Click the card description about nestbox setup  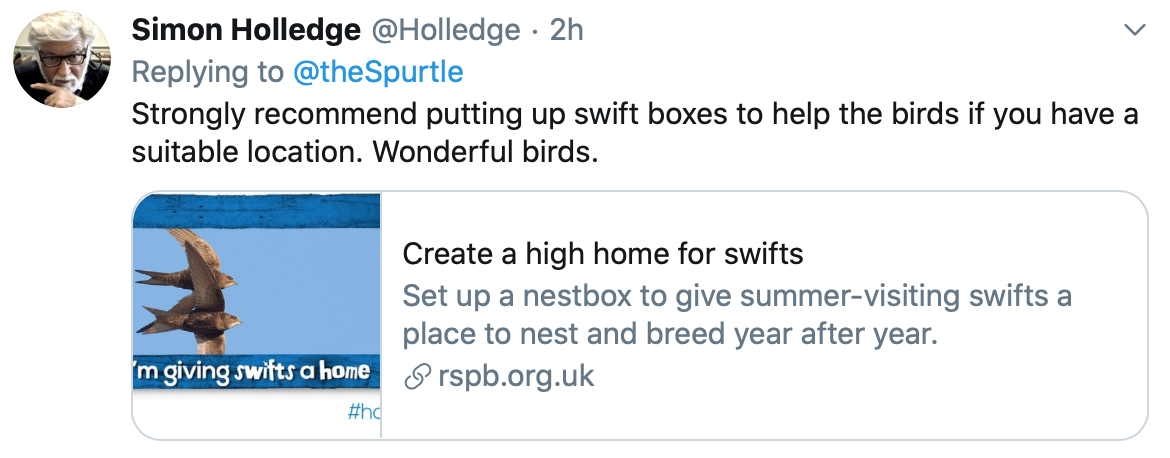pos(737,315)
